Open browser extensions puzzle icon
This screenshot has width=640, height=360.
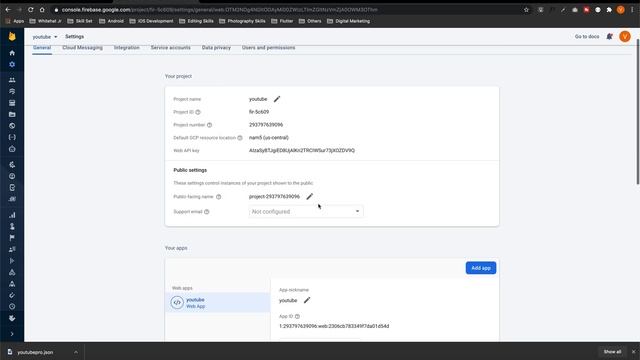(609, 10)
